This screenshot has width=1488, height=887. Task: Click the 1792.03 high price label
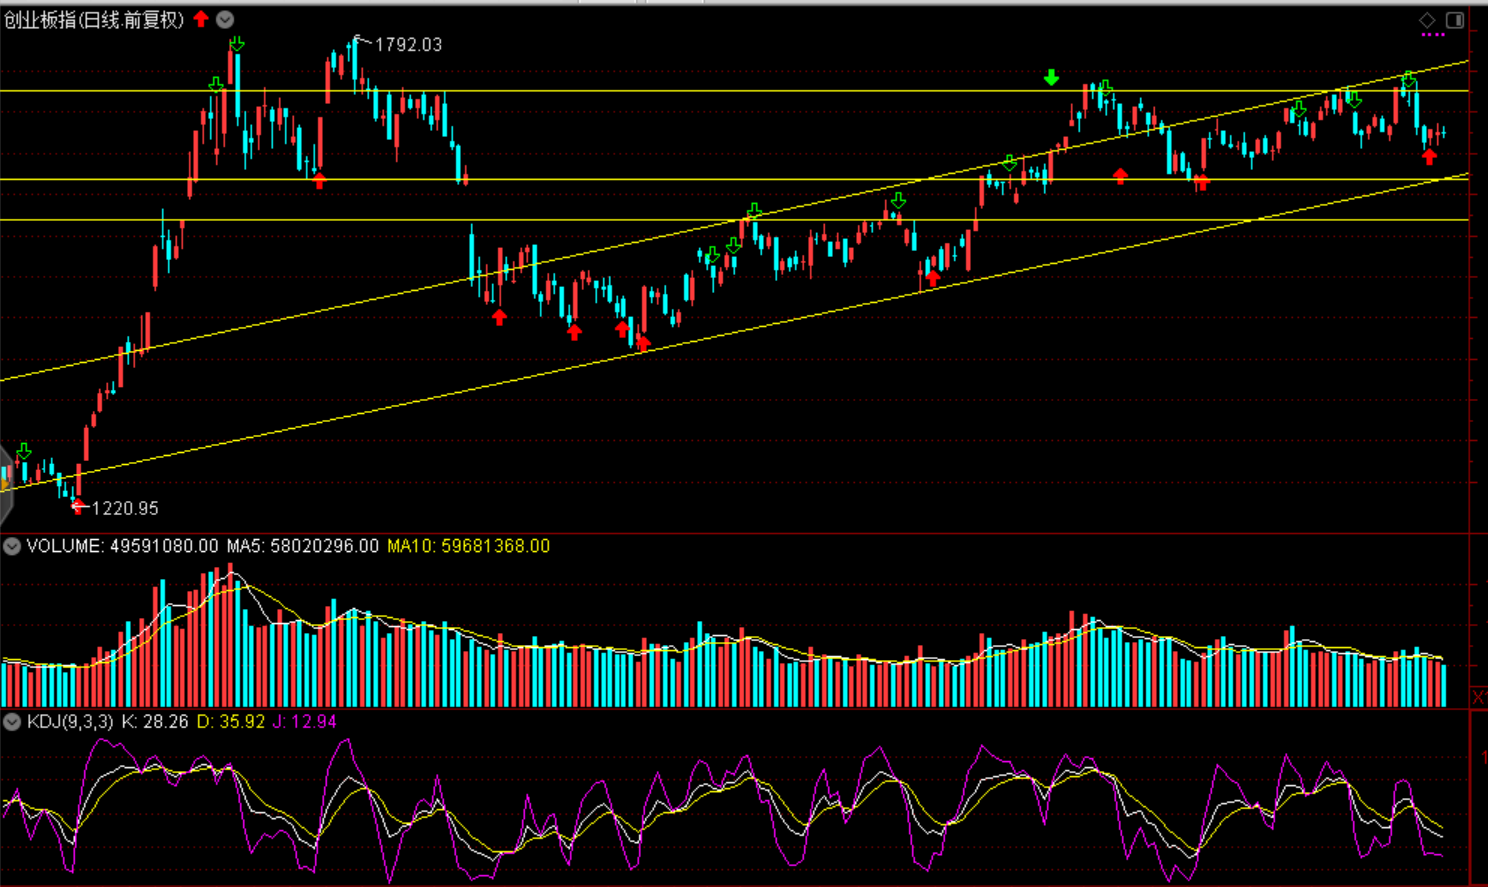pos(408,45)
